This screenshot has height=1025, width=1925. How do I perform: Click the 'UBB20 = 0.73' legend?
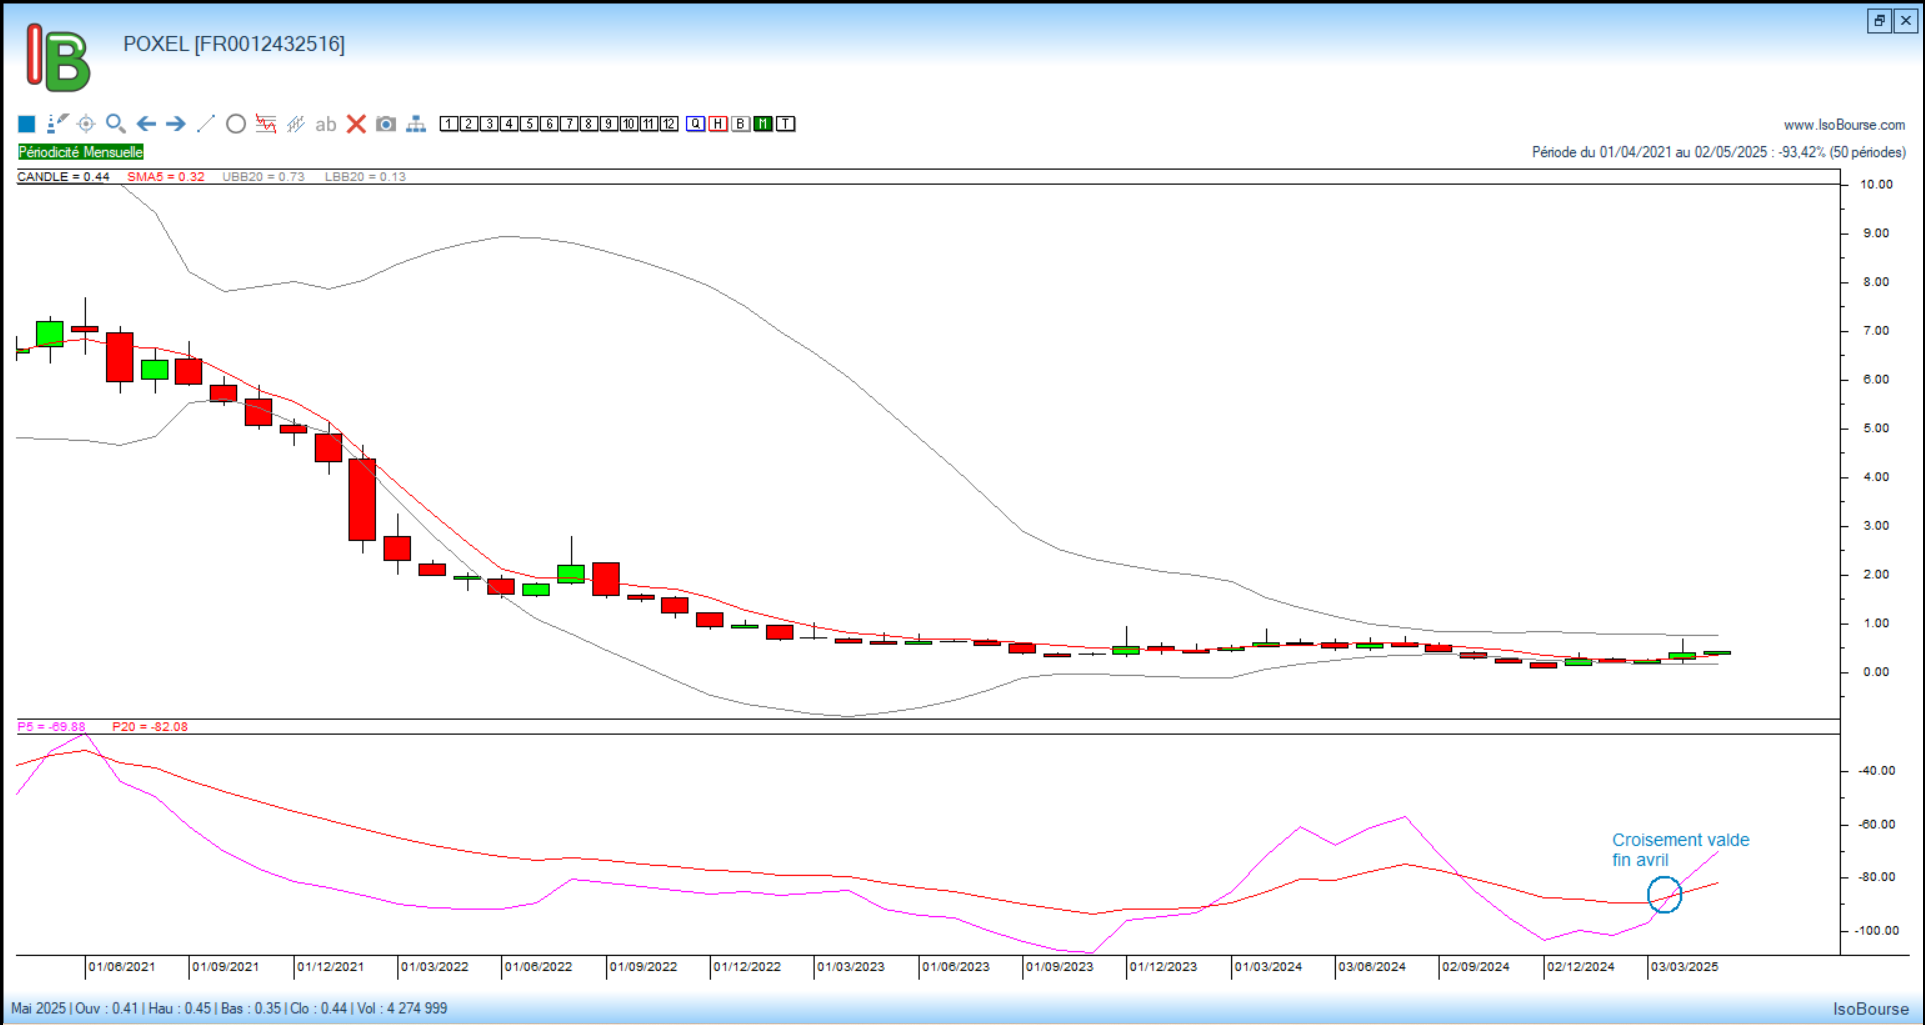pyautogui.click(x=264, y=177)
